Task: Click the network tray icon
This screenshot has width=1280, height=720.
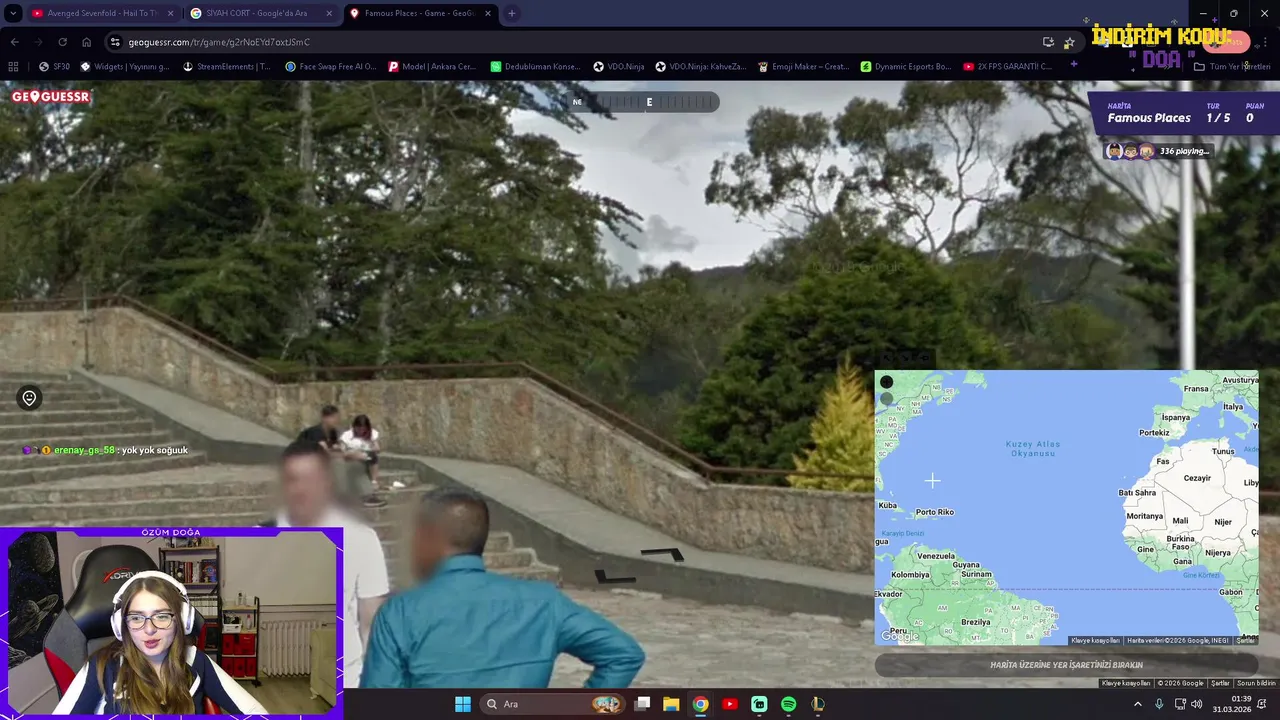Action: coord(1180,704)
